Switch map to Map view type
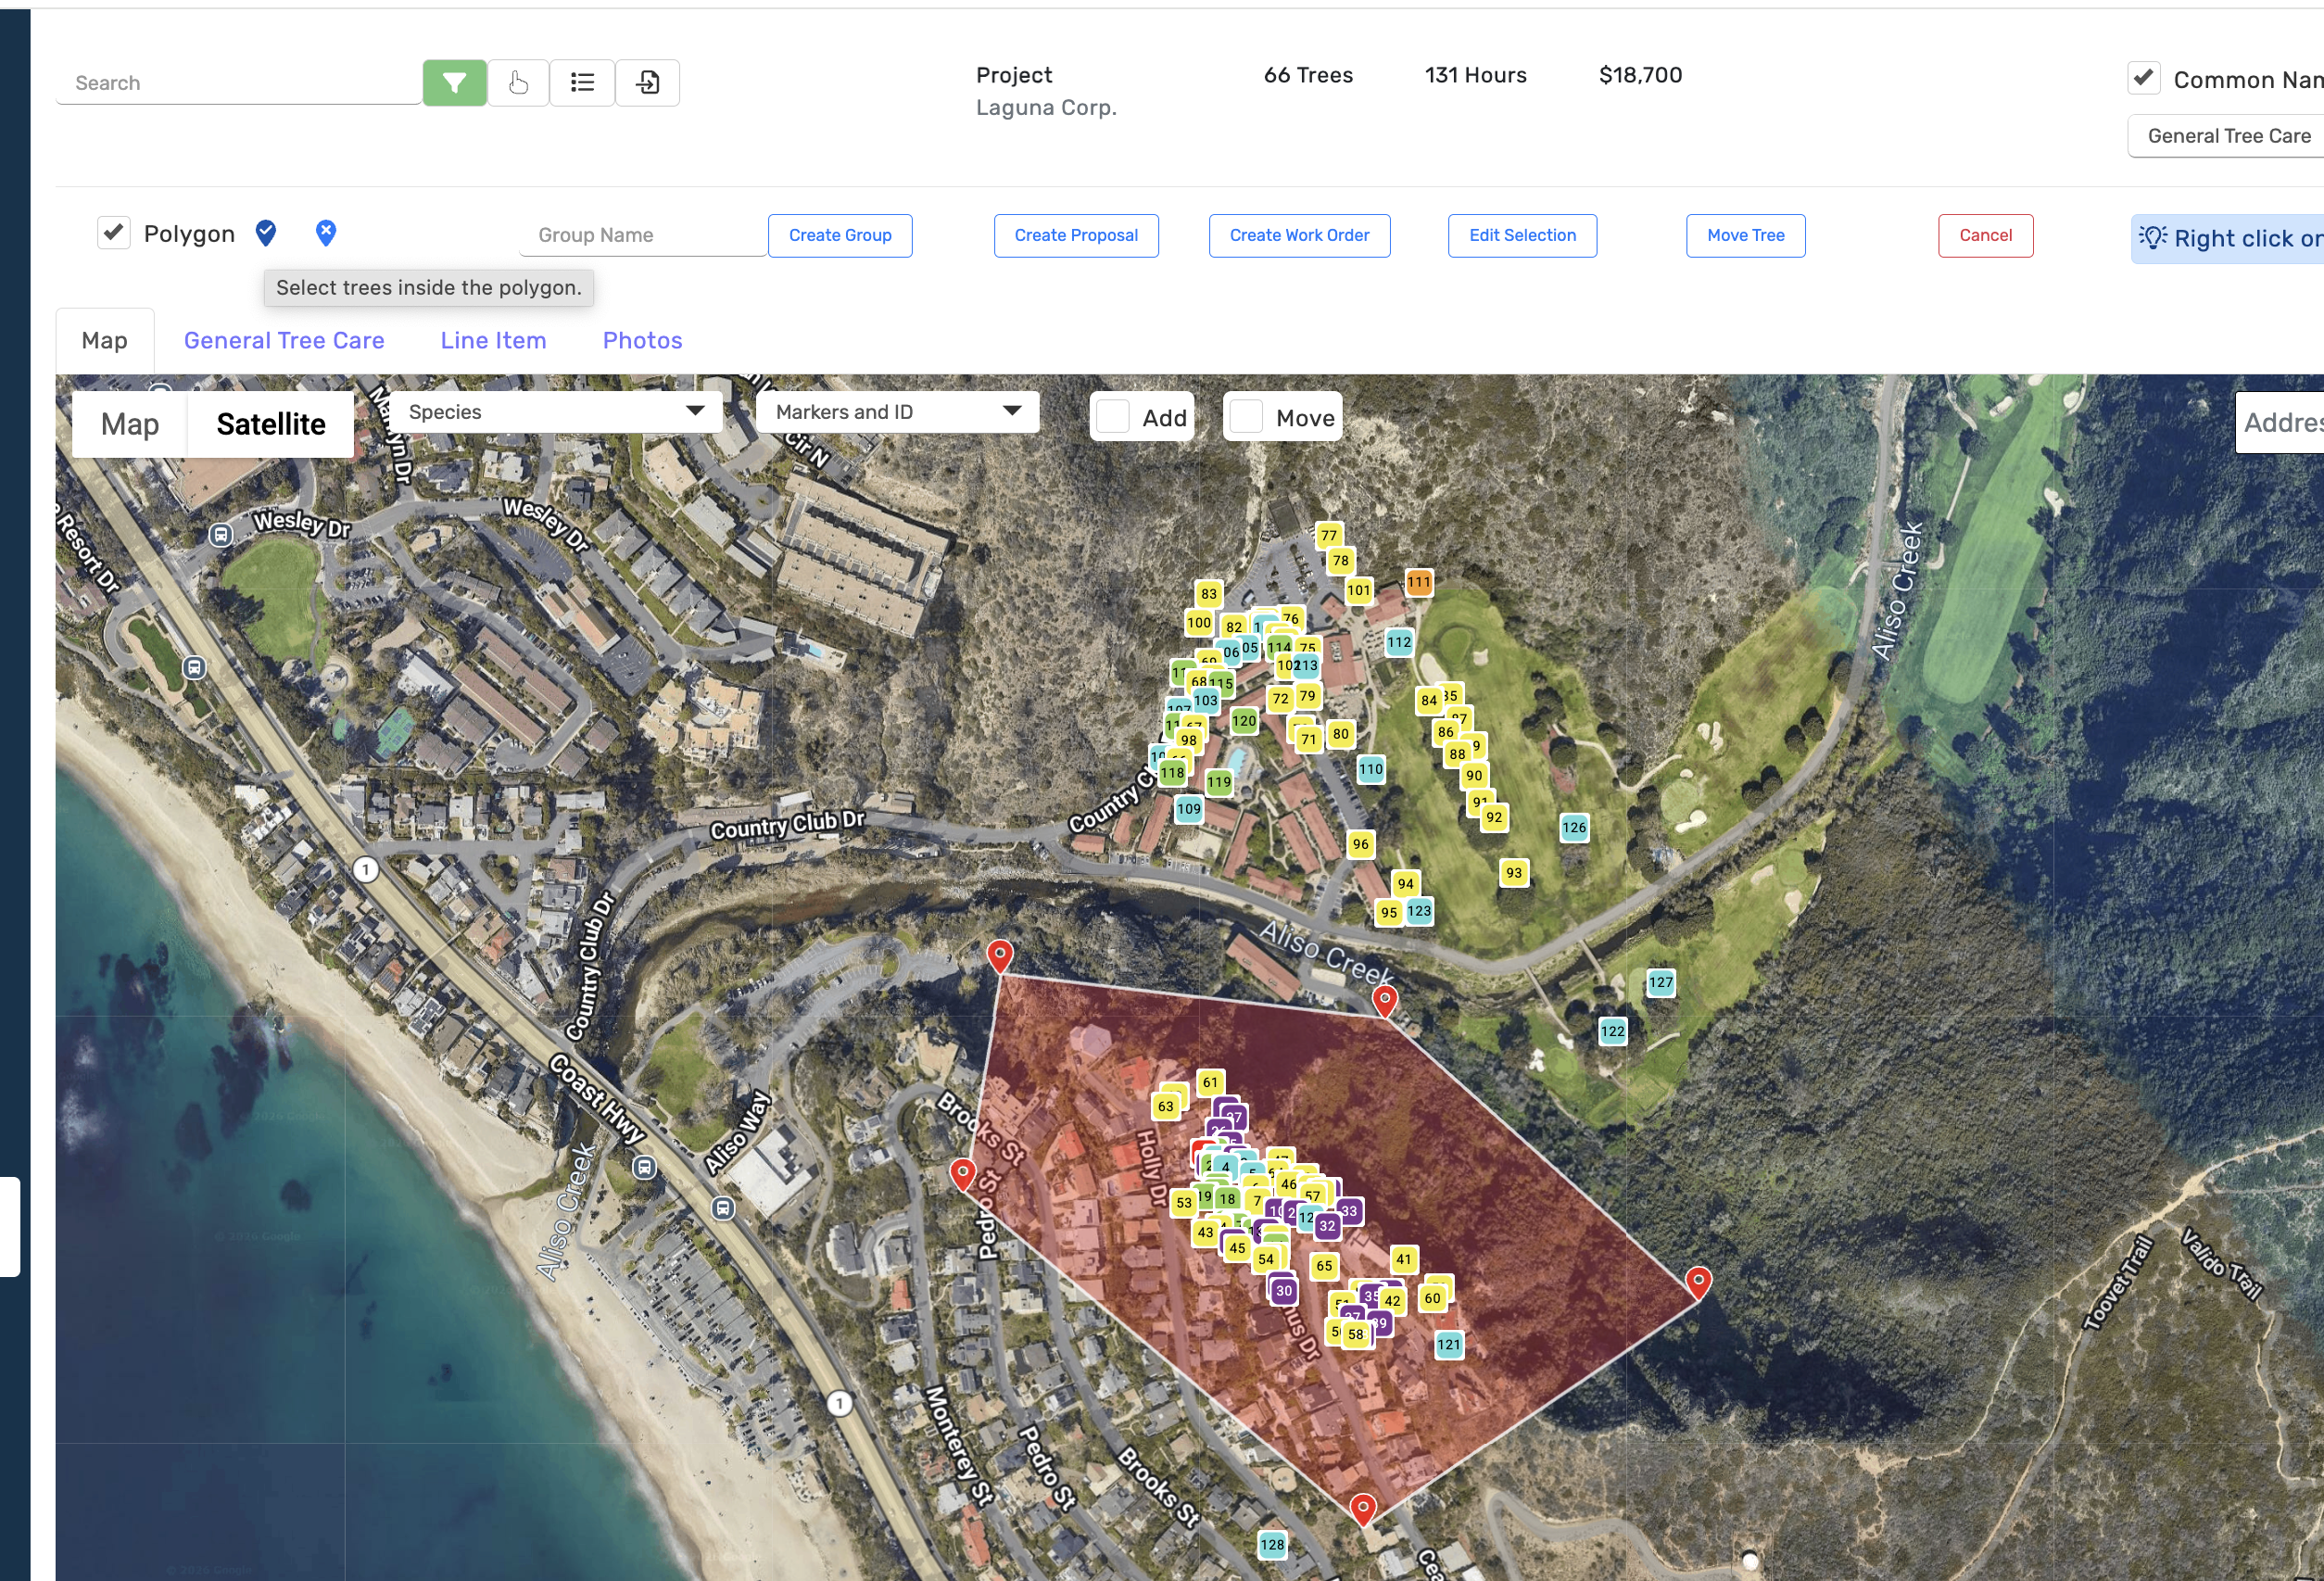The image size is (2324, 1581). click(x=130, y=424)
